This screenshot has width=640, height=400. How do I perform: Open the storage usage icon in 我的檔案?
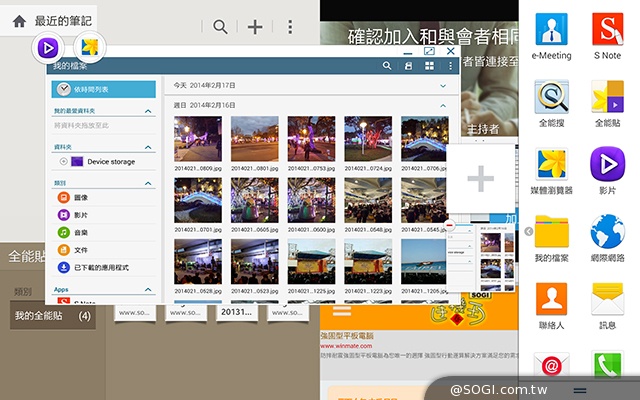[x=408, y=66]
